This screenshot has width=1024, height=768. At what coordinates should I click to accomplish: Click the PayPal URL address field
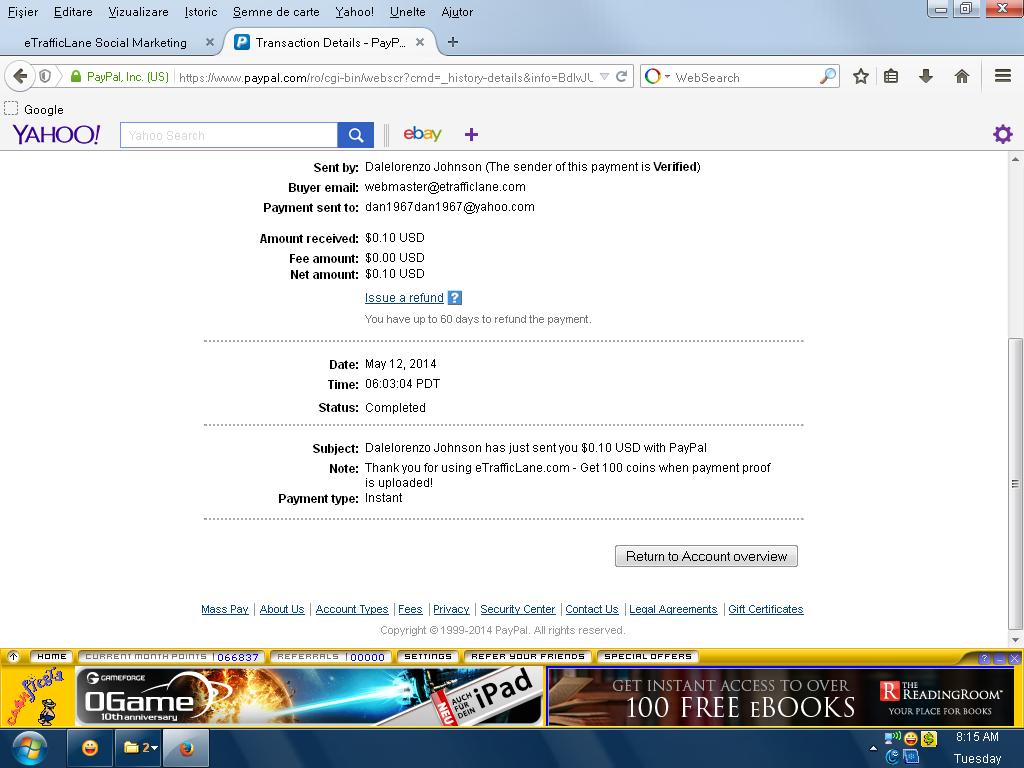386,77
